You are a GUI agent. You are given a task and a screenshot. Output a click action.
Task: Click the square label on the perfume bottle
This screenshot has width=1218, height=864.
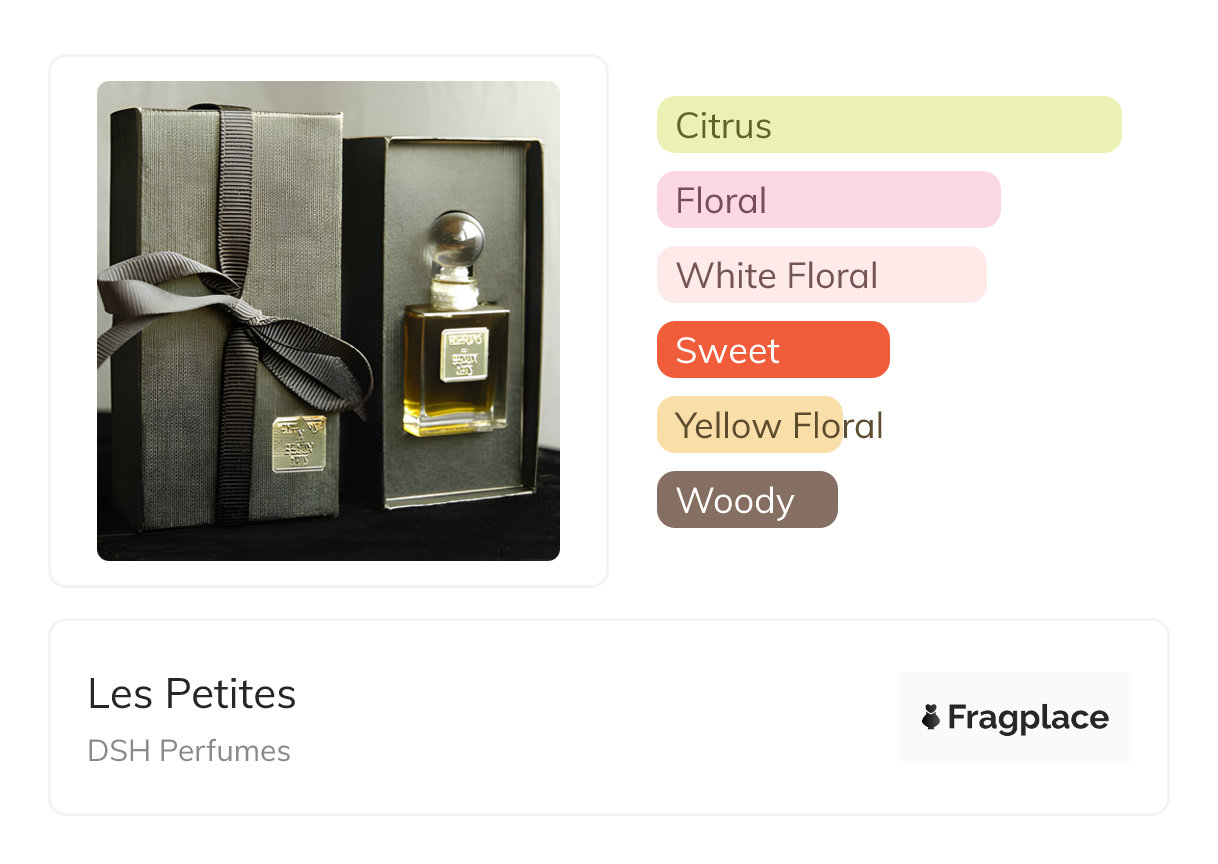[x=464, y=353]
